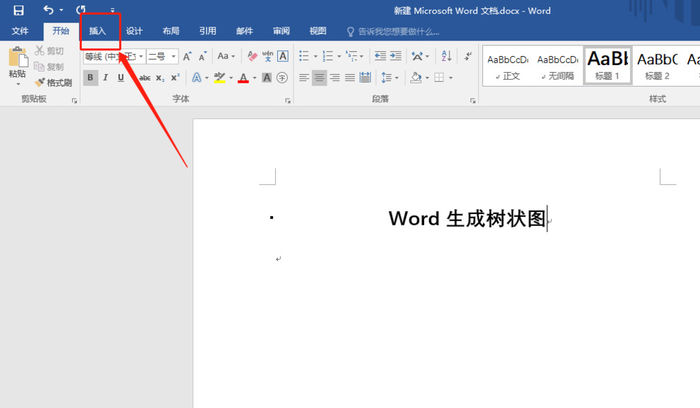
Task: Toggle Italic formatting
Action: [x=105, y=78]
